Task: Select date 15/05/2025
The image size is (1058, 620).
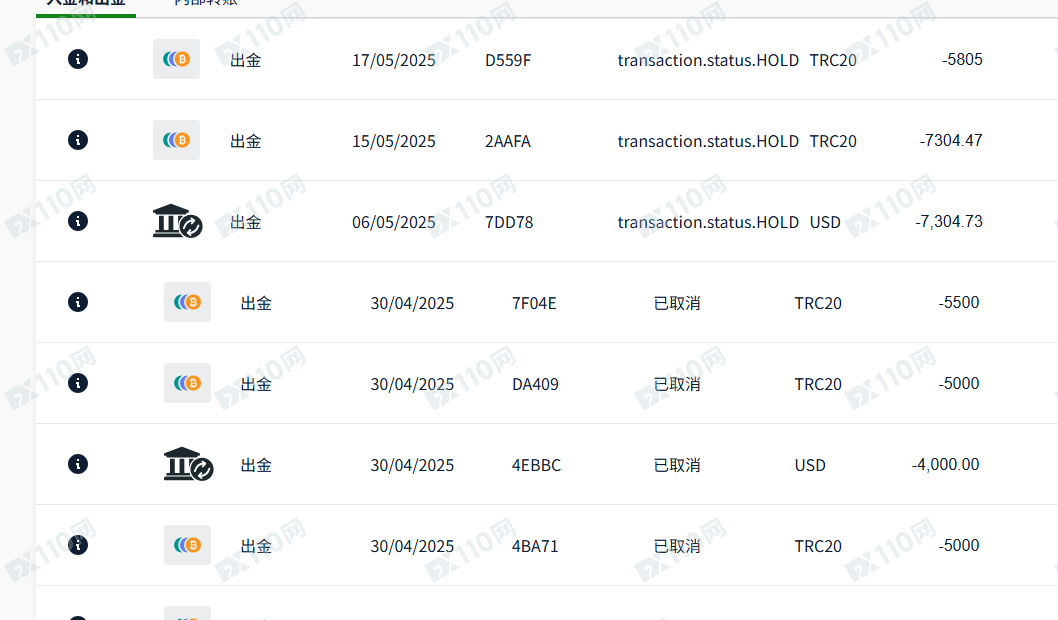Action: (x=394, y=142)
